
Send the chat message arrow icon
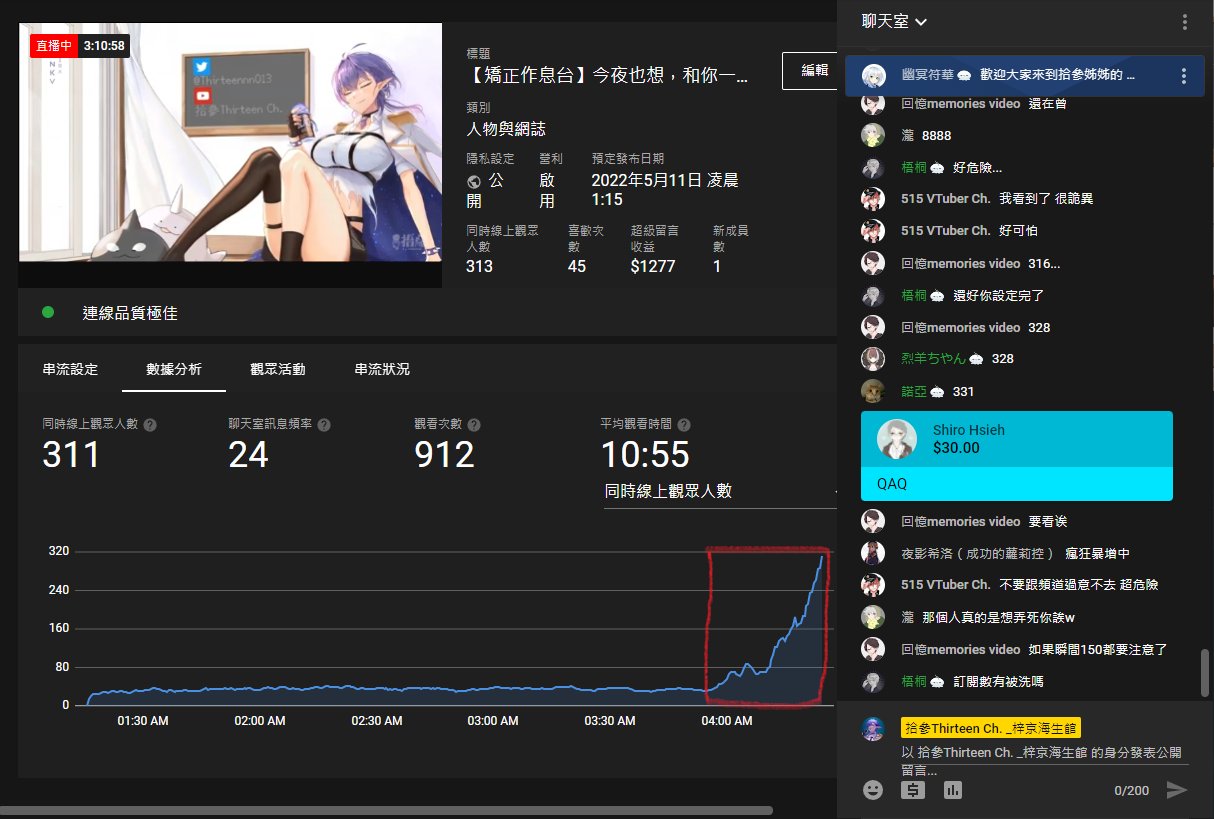1177,790
